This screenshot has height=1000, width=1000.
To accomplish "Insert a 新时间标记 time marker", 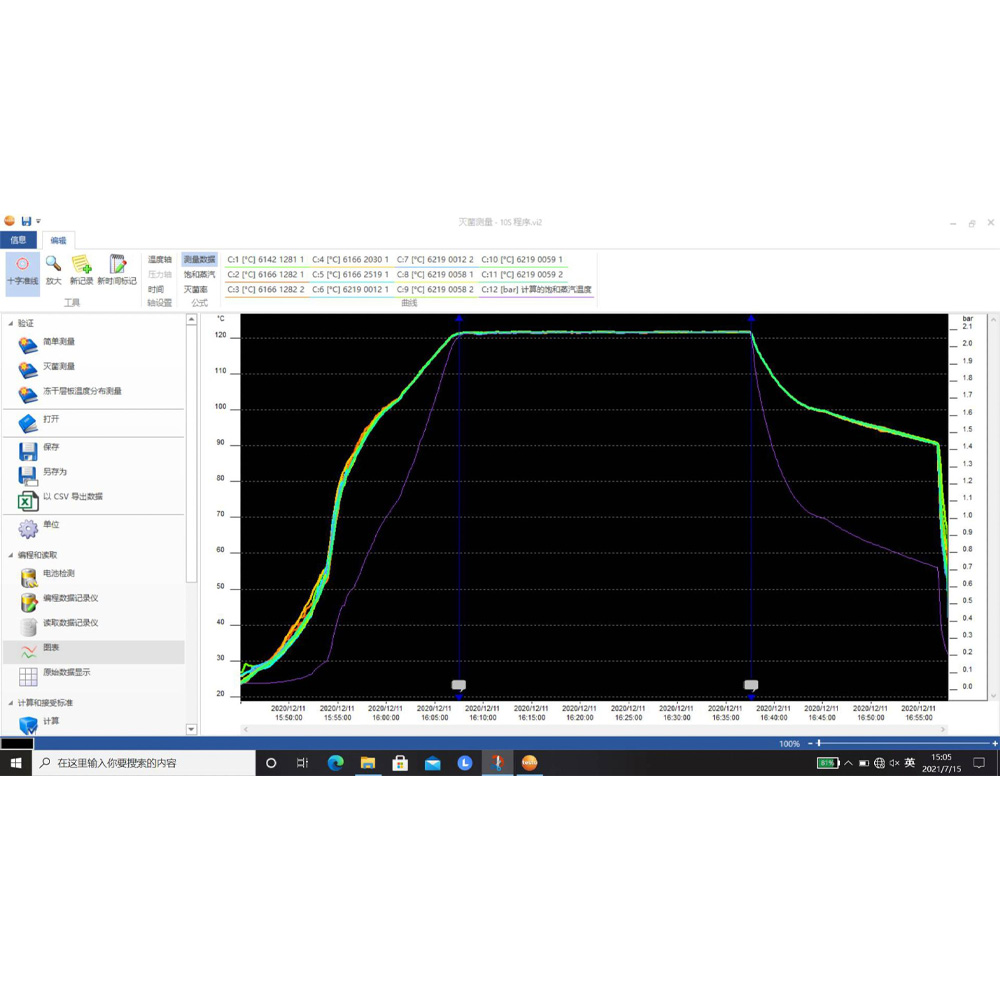I will tap(116, 269).
